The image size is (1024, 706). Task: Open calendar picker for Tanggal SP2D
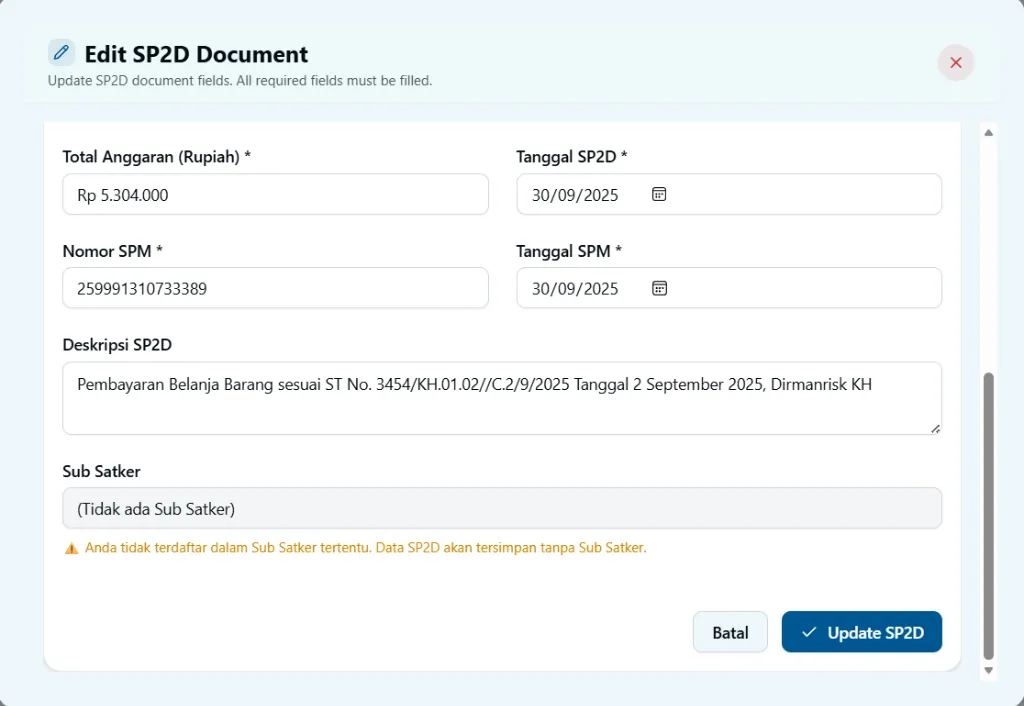[659, 194]
